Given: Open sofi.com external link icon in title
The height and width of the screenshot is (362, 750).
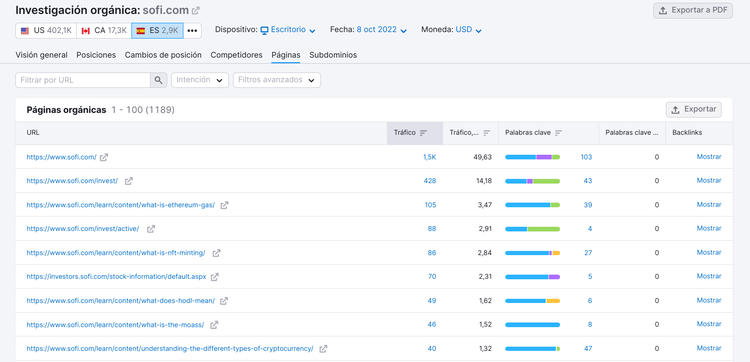Looking at the screenshot, I should click(196, 10).
